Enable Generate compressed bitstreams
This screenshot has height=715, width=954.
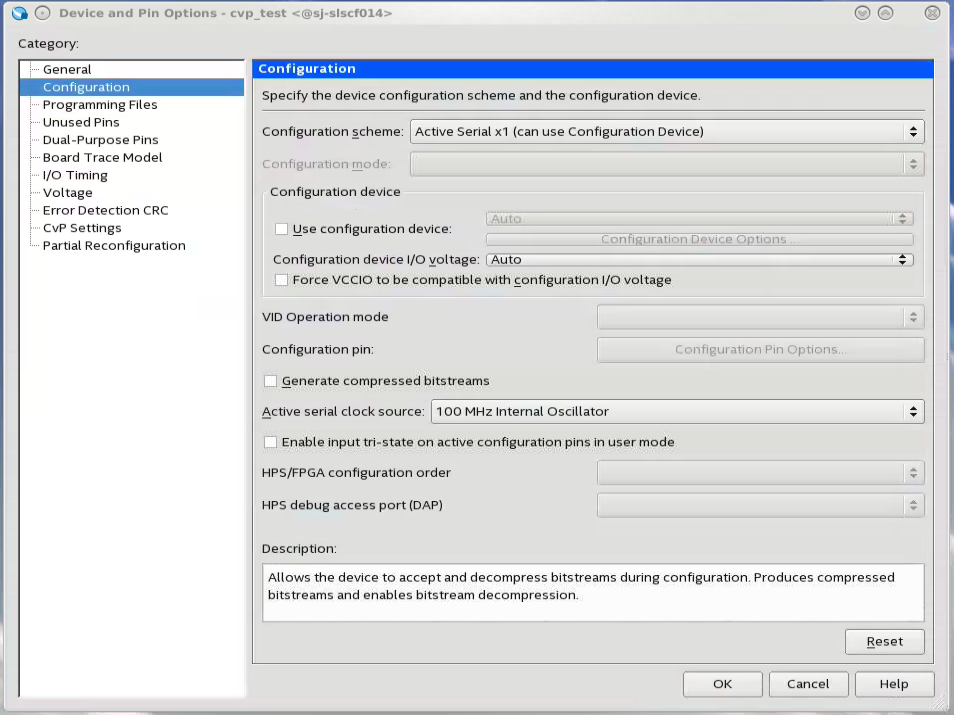[x=270, y=381]
